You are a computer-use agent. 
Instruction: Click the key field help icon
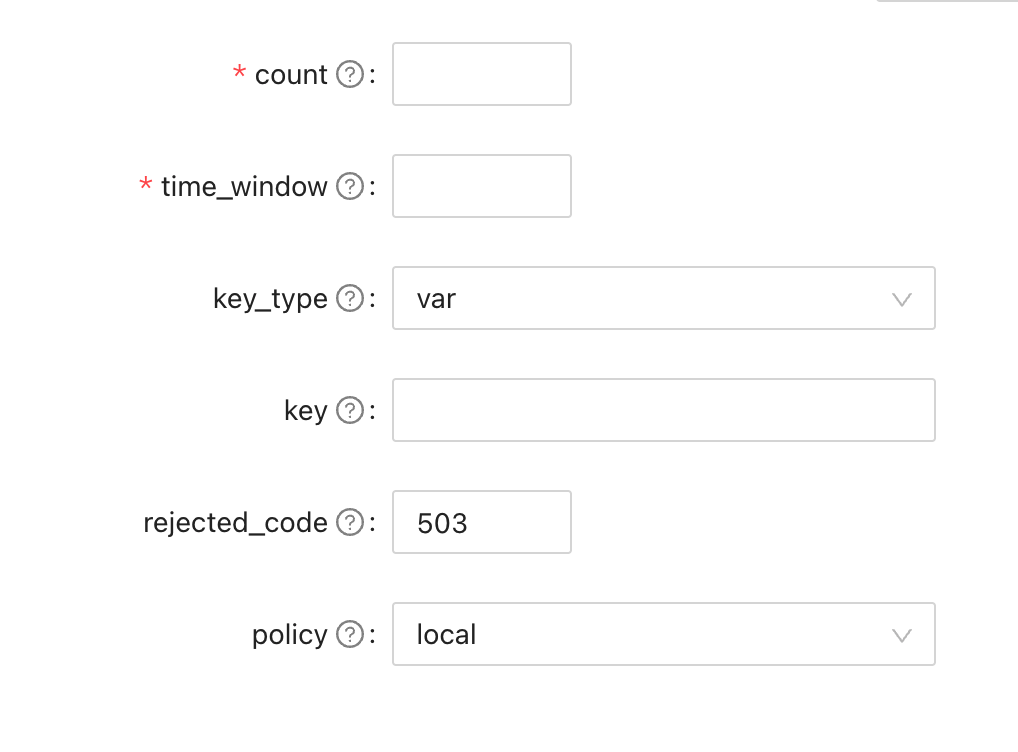(x=349, y=410)
